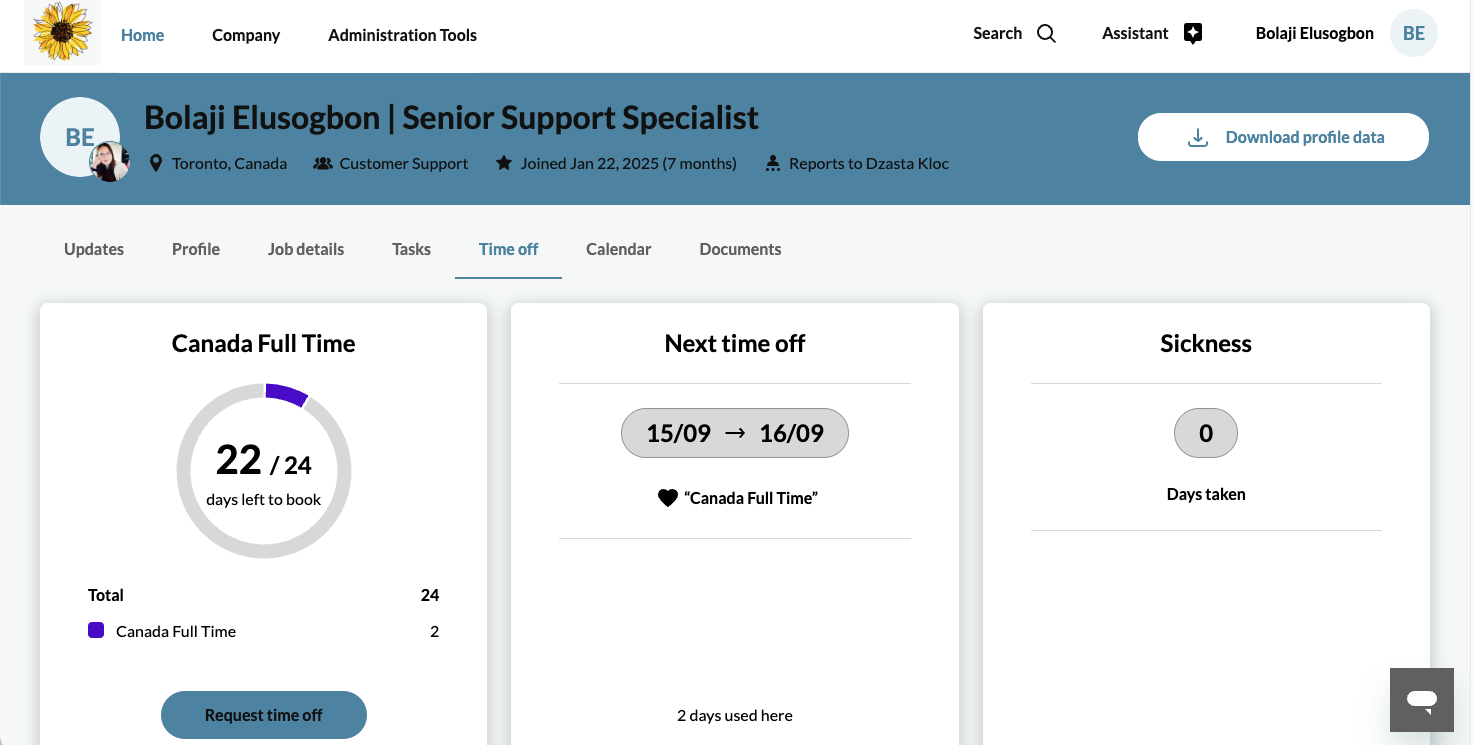The image size is (1473, 745).
Task: Click Download profile data
Action: click(x=1303, y=137)
